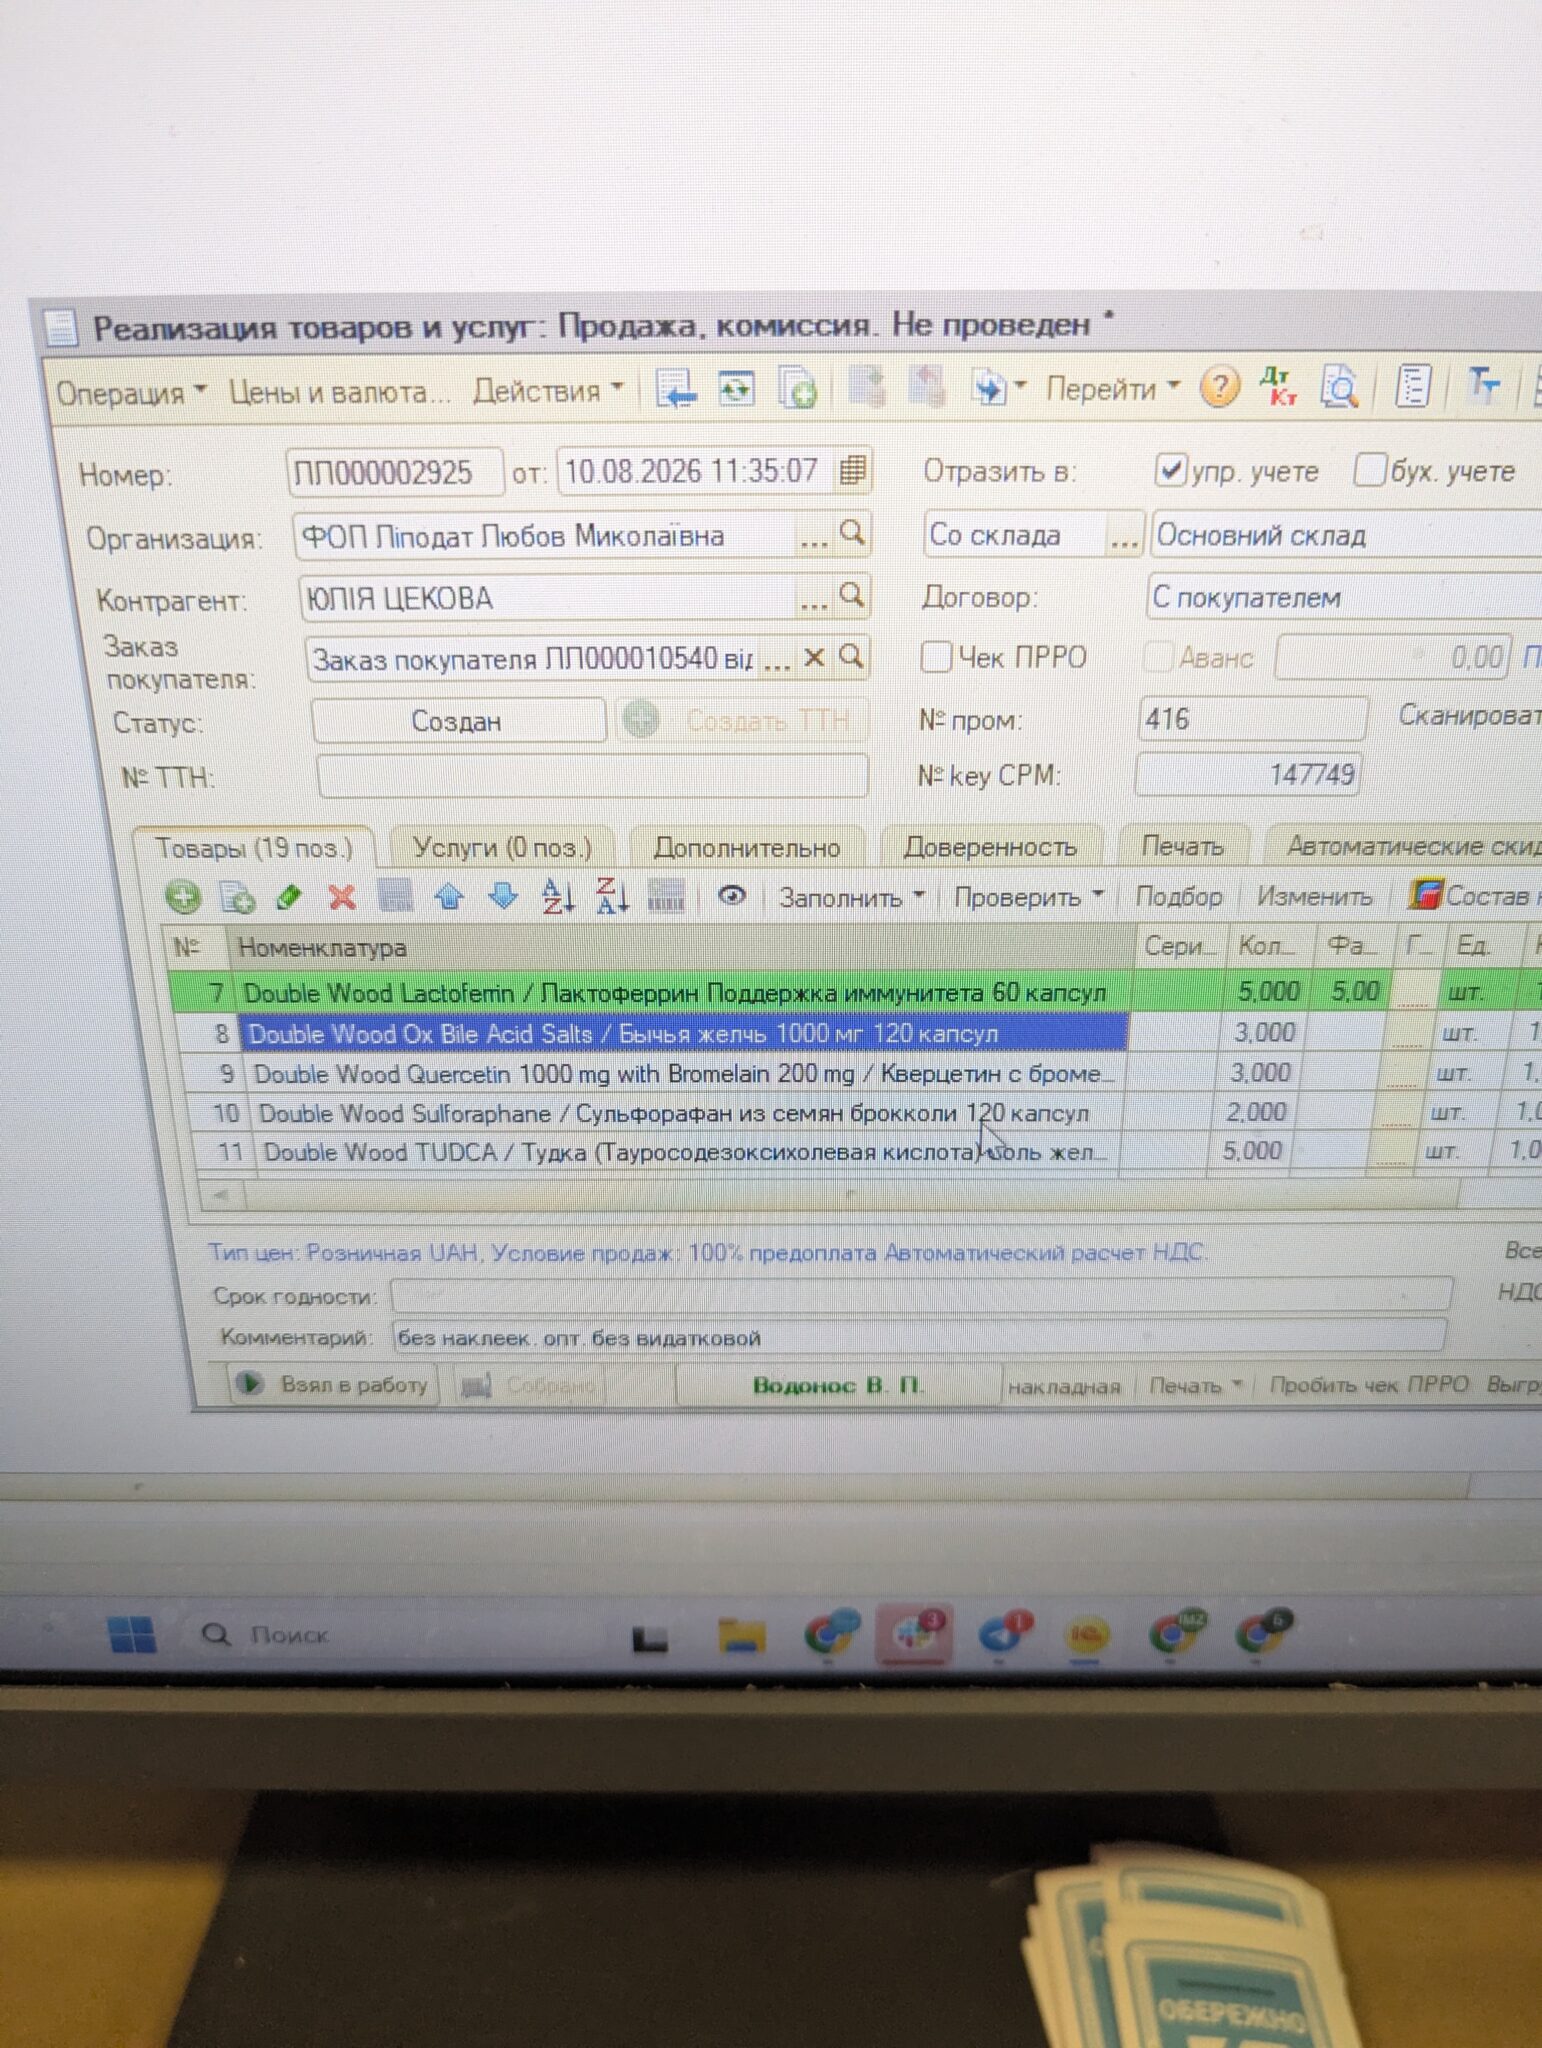Open the help question-mark icon

1220,386
